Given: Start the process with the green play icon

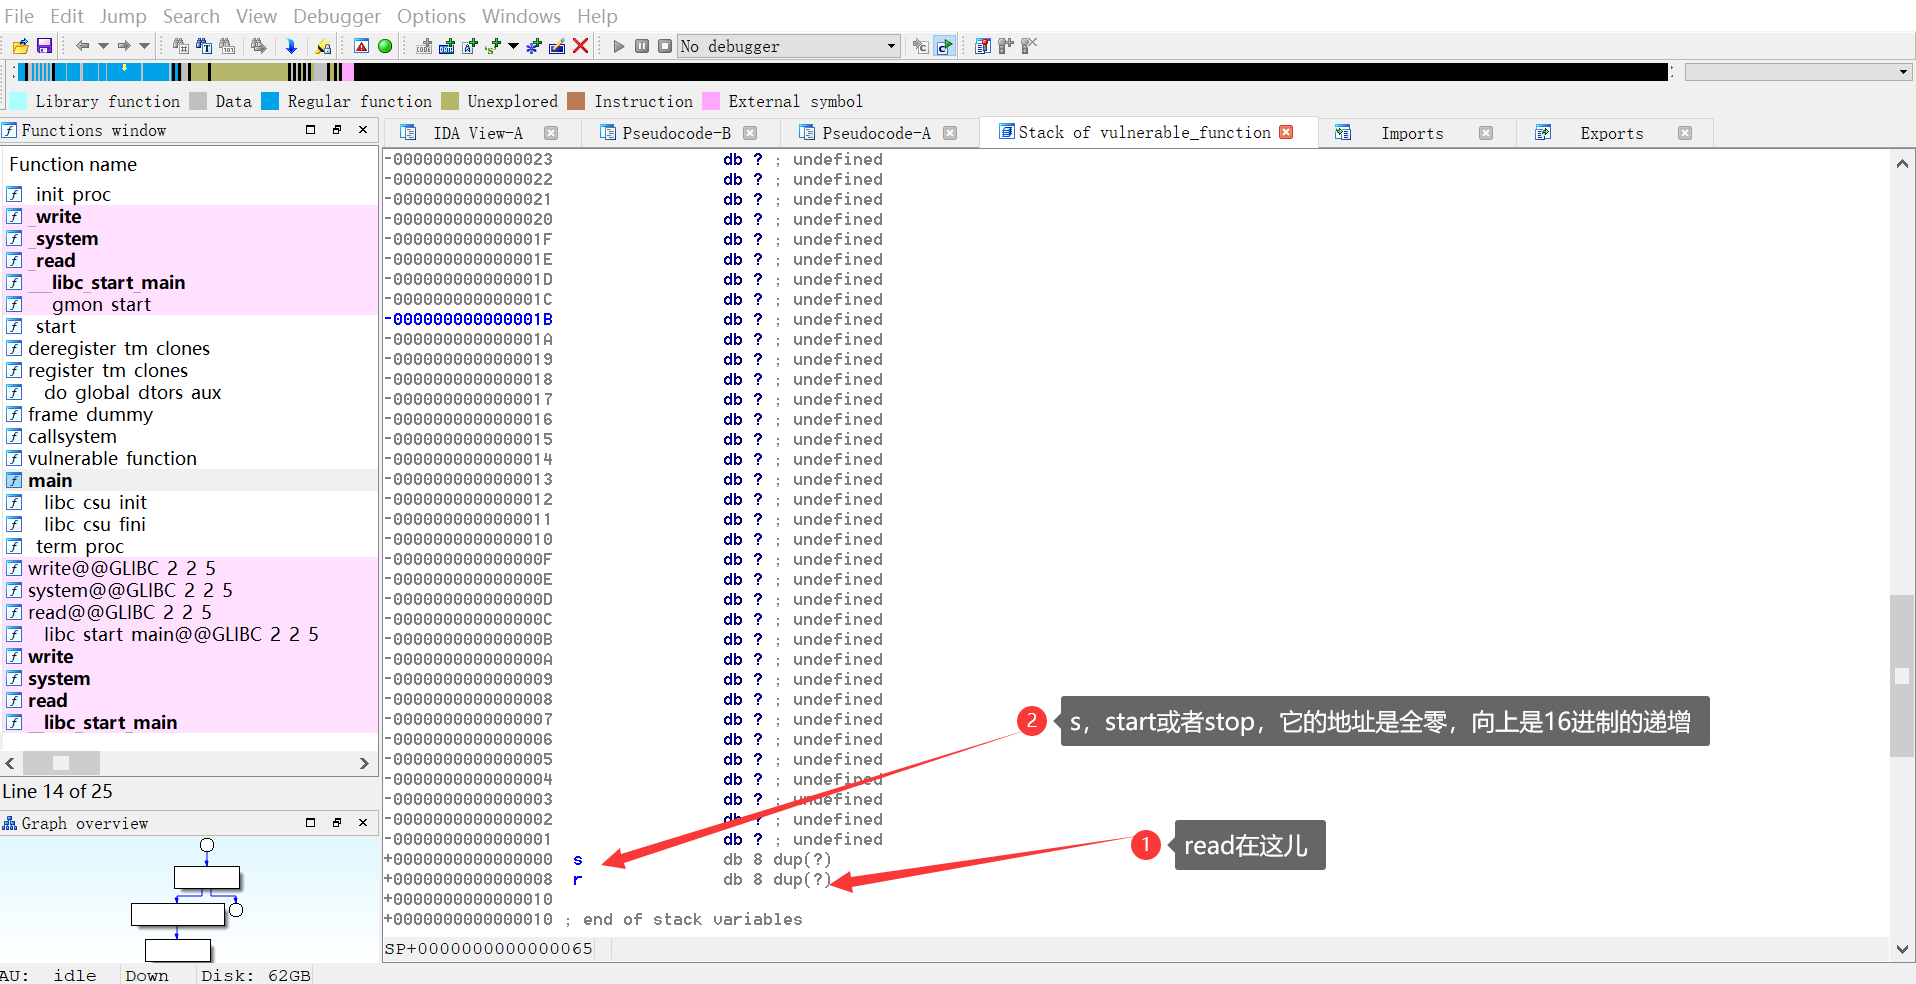Looking at the screenshot, I should [x=618, y=46].
